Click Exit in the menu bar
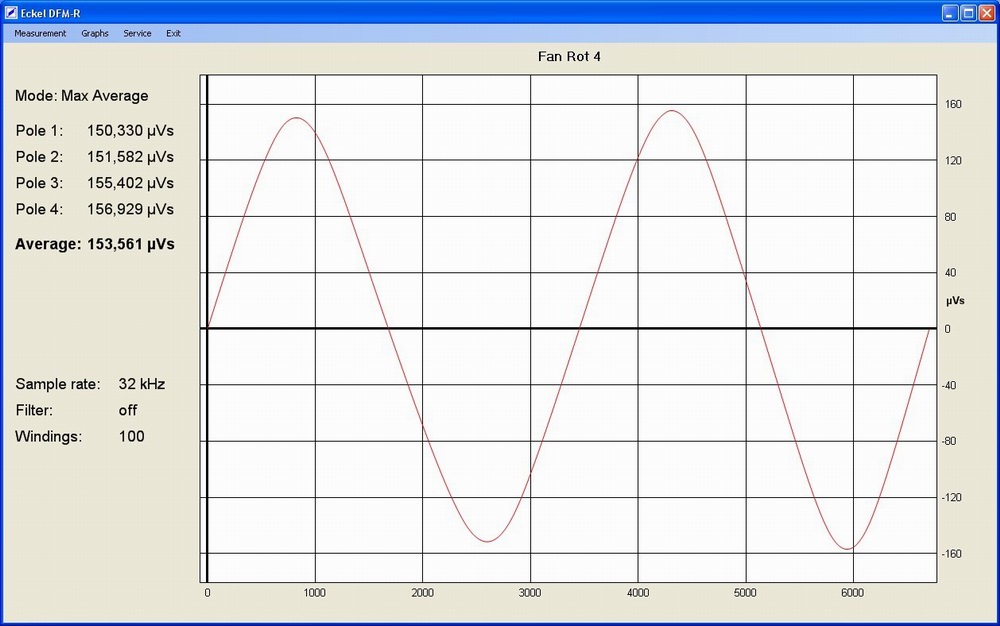The image size is (1000, 626). point(174,33)
